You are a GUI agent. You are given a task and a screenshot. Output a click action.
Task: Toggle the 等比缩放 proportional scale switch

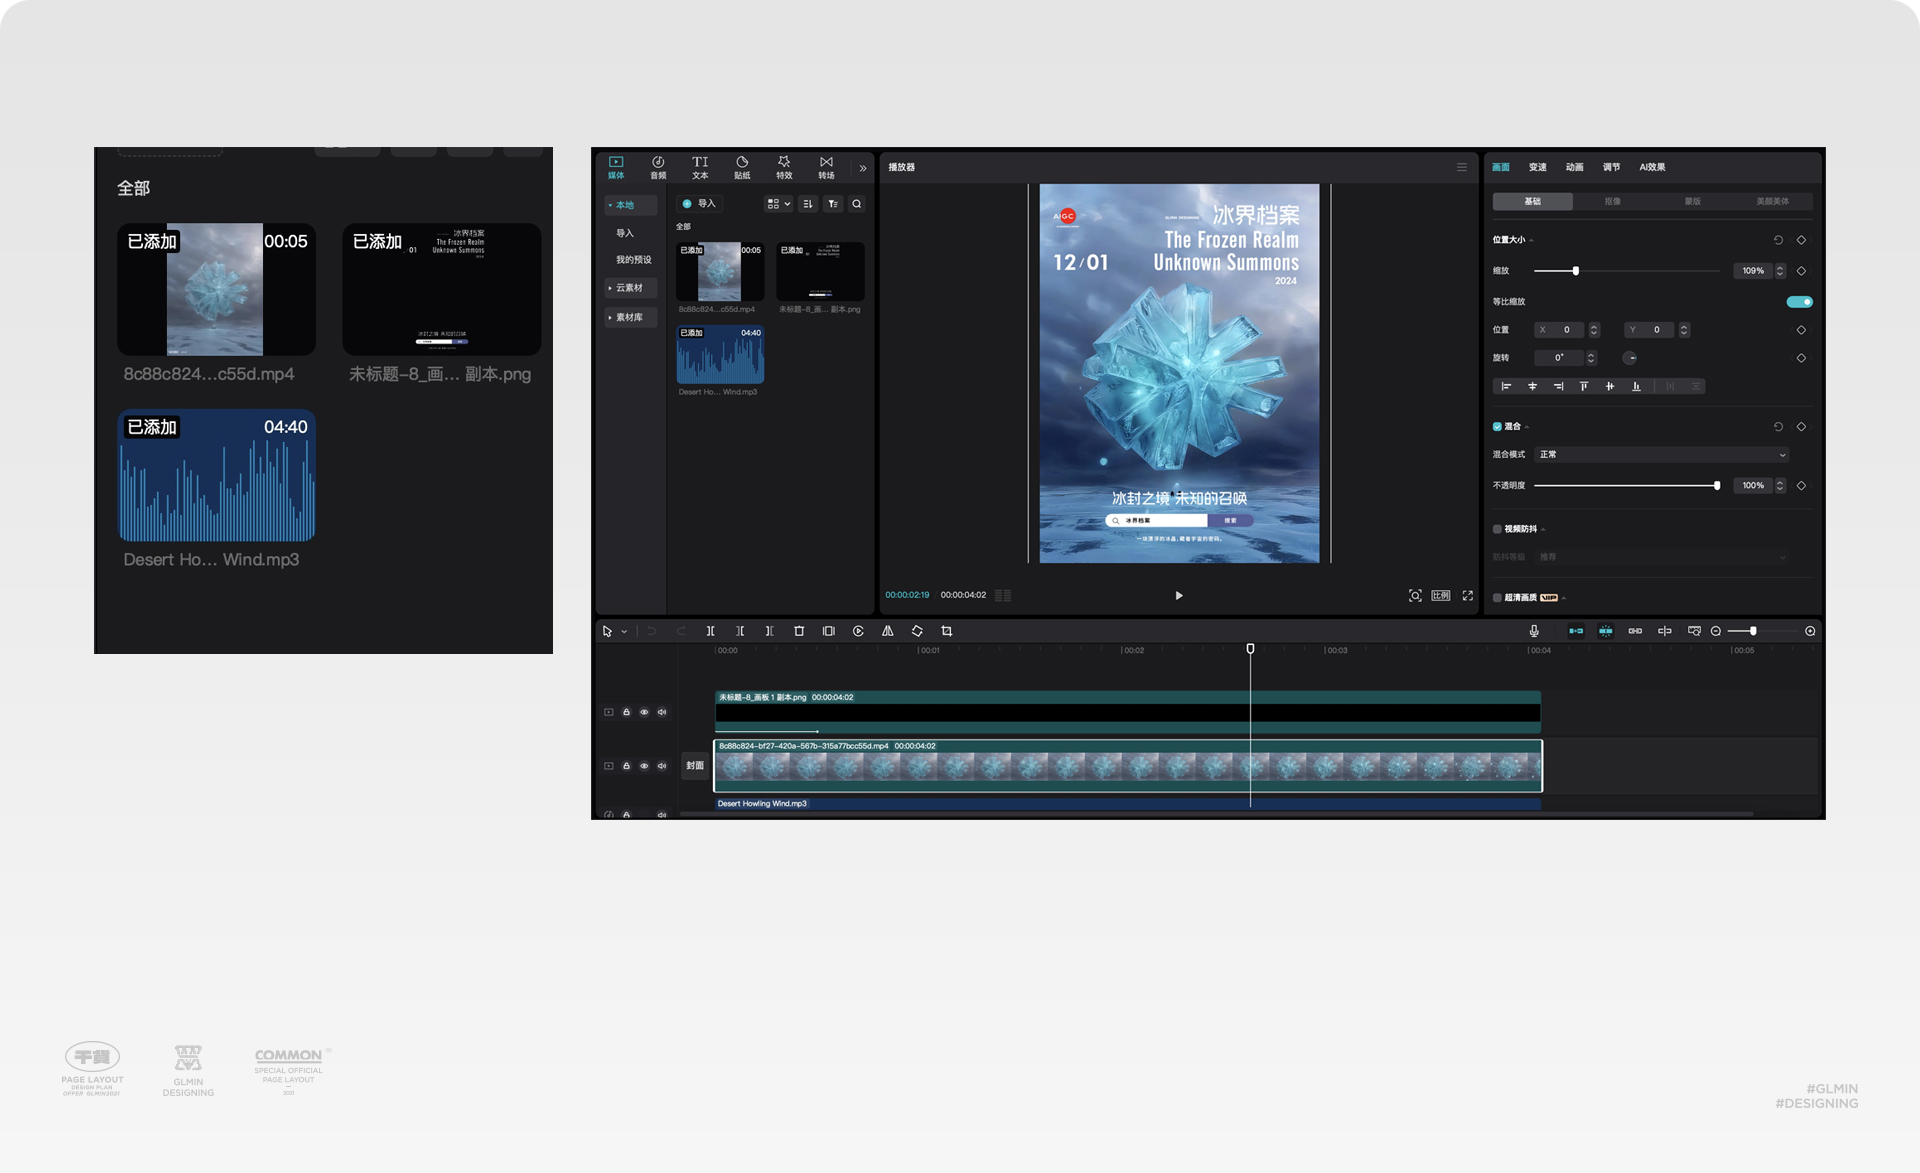click(x=1799, y=302)
